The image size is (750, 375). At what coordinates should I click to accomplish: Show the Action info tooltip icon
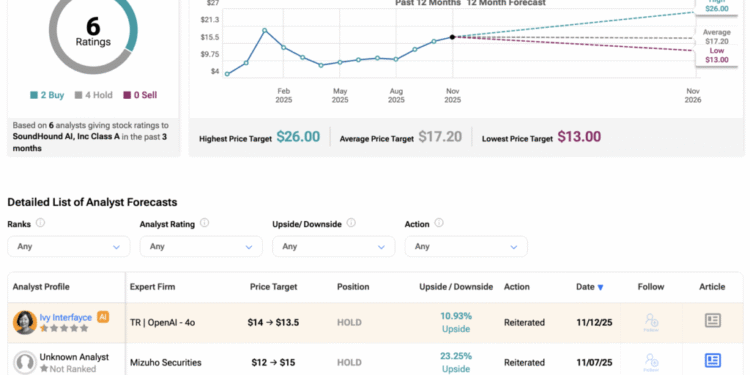tap(439, 223)
